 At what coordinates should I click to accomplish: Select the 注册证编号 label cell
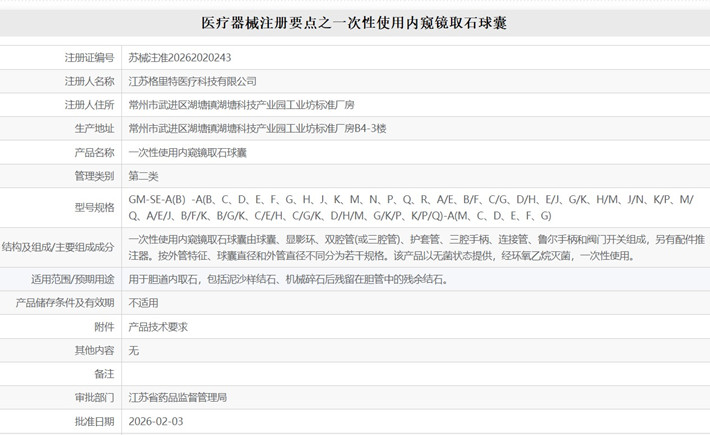point(89,57)
